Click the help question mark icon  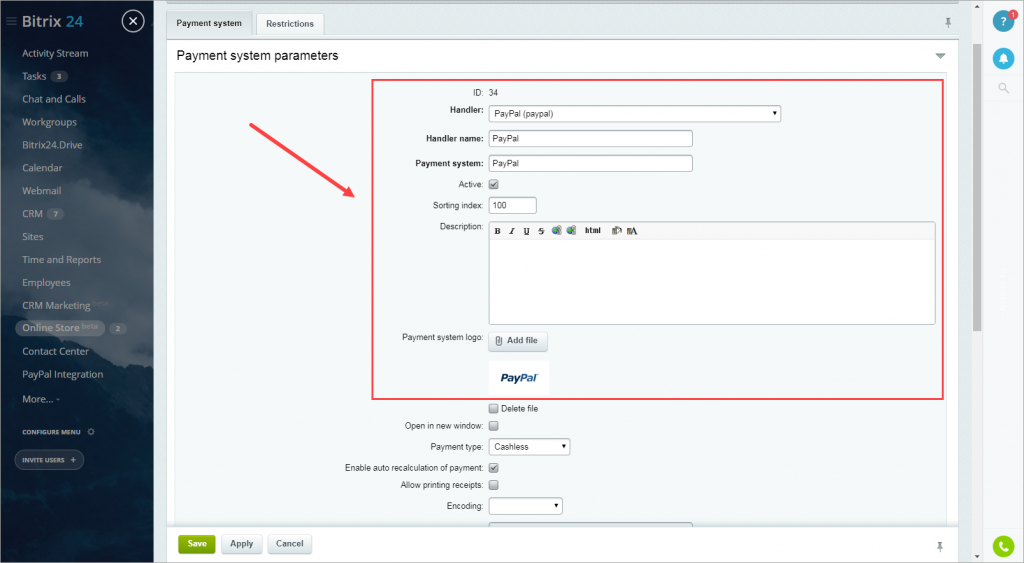coord(1003,21)
